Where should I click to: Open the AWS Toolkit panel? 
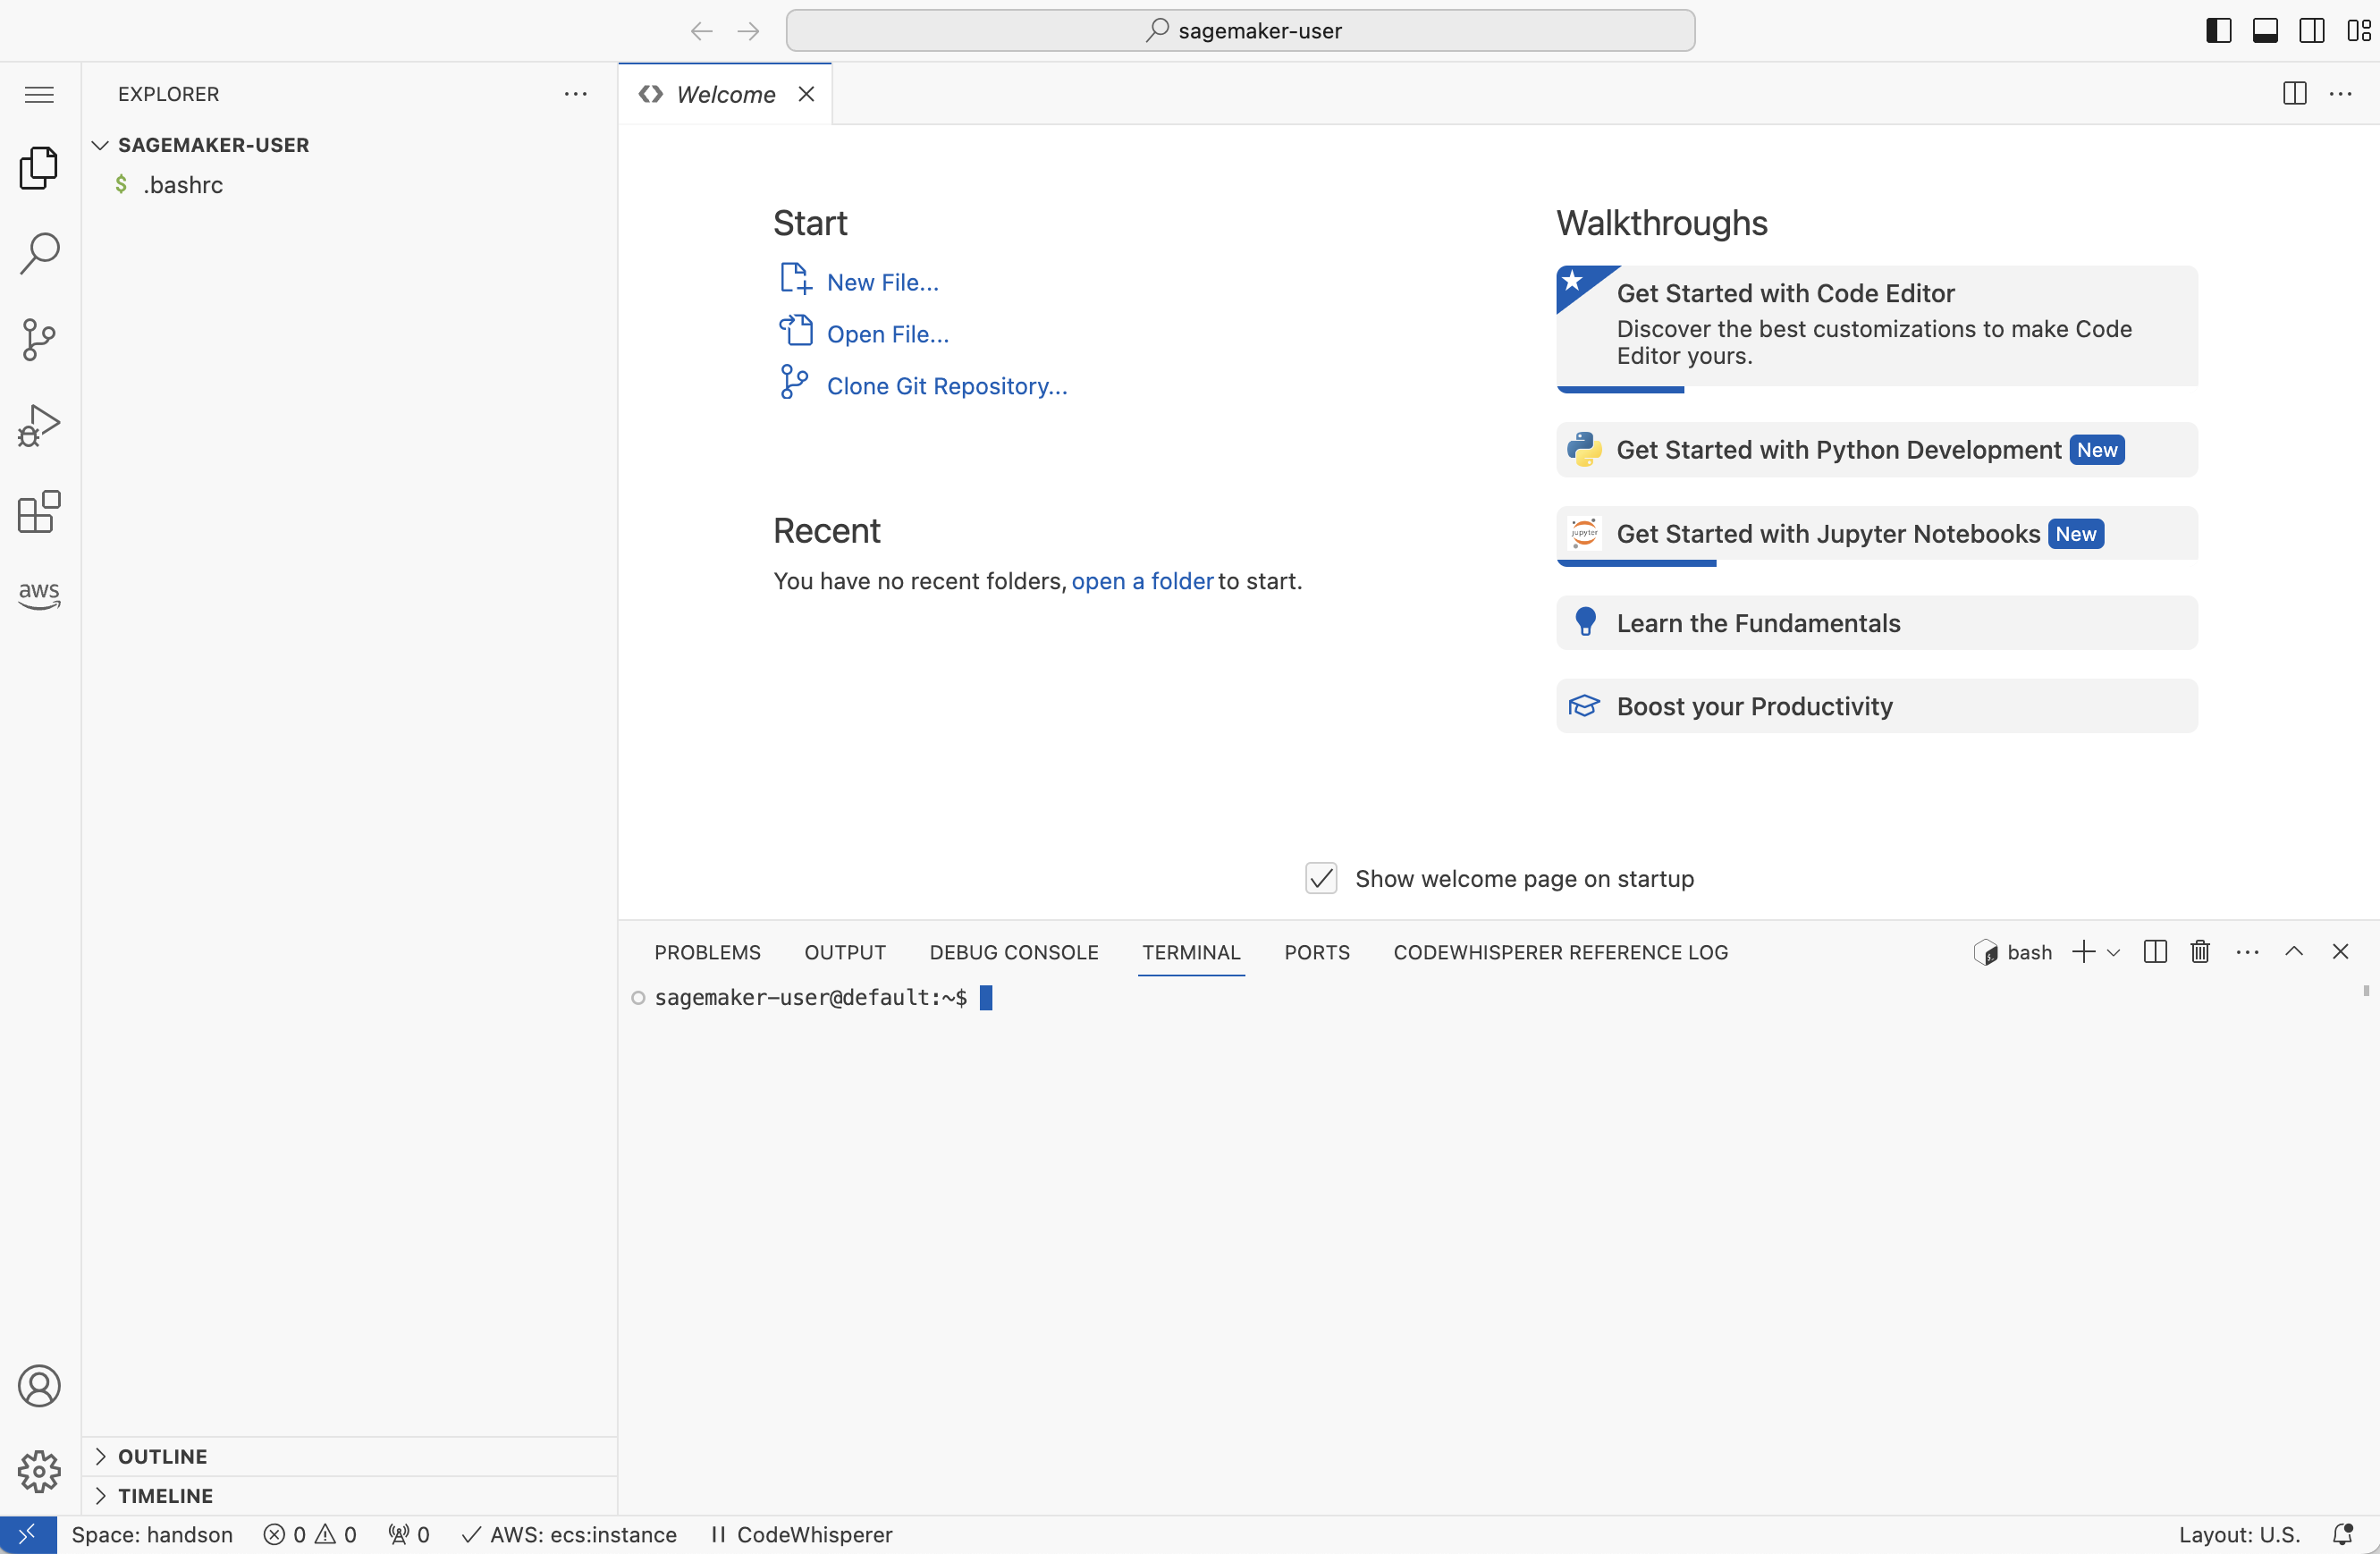(38, 596)
